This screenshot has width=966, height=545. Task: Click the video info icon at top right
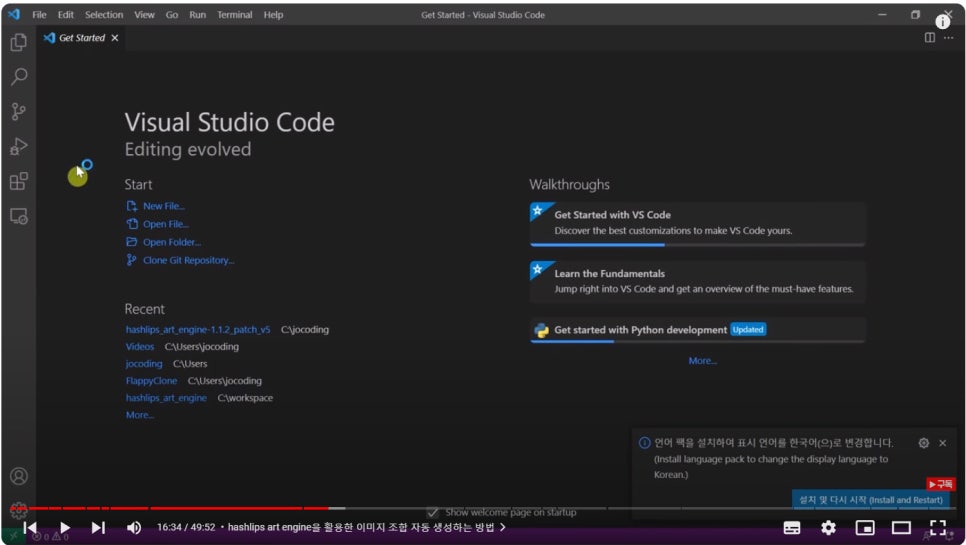tap(943, 22)
